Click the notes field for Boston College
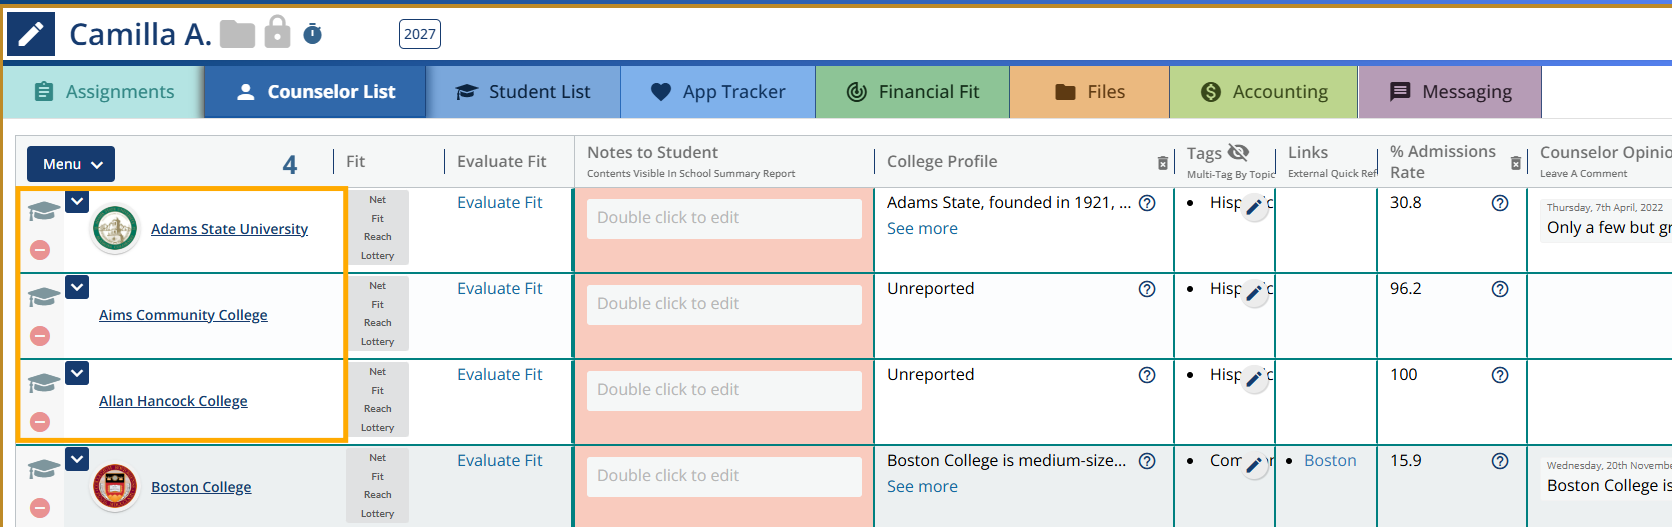The height and width of the screenshot is (527, 1672). click(724, 476)
